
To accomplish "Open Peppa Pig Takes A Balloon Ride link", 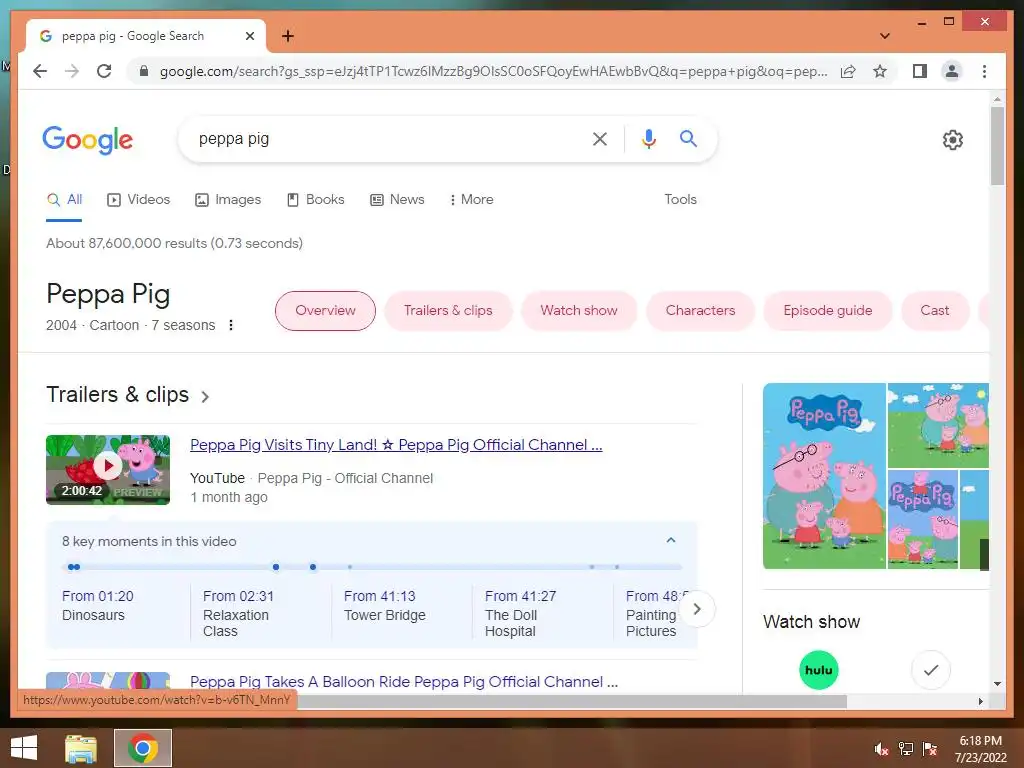I will click(404, 682).
